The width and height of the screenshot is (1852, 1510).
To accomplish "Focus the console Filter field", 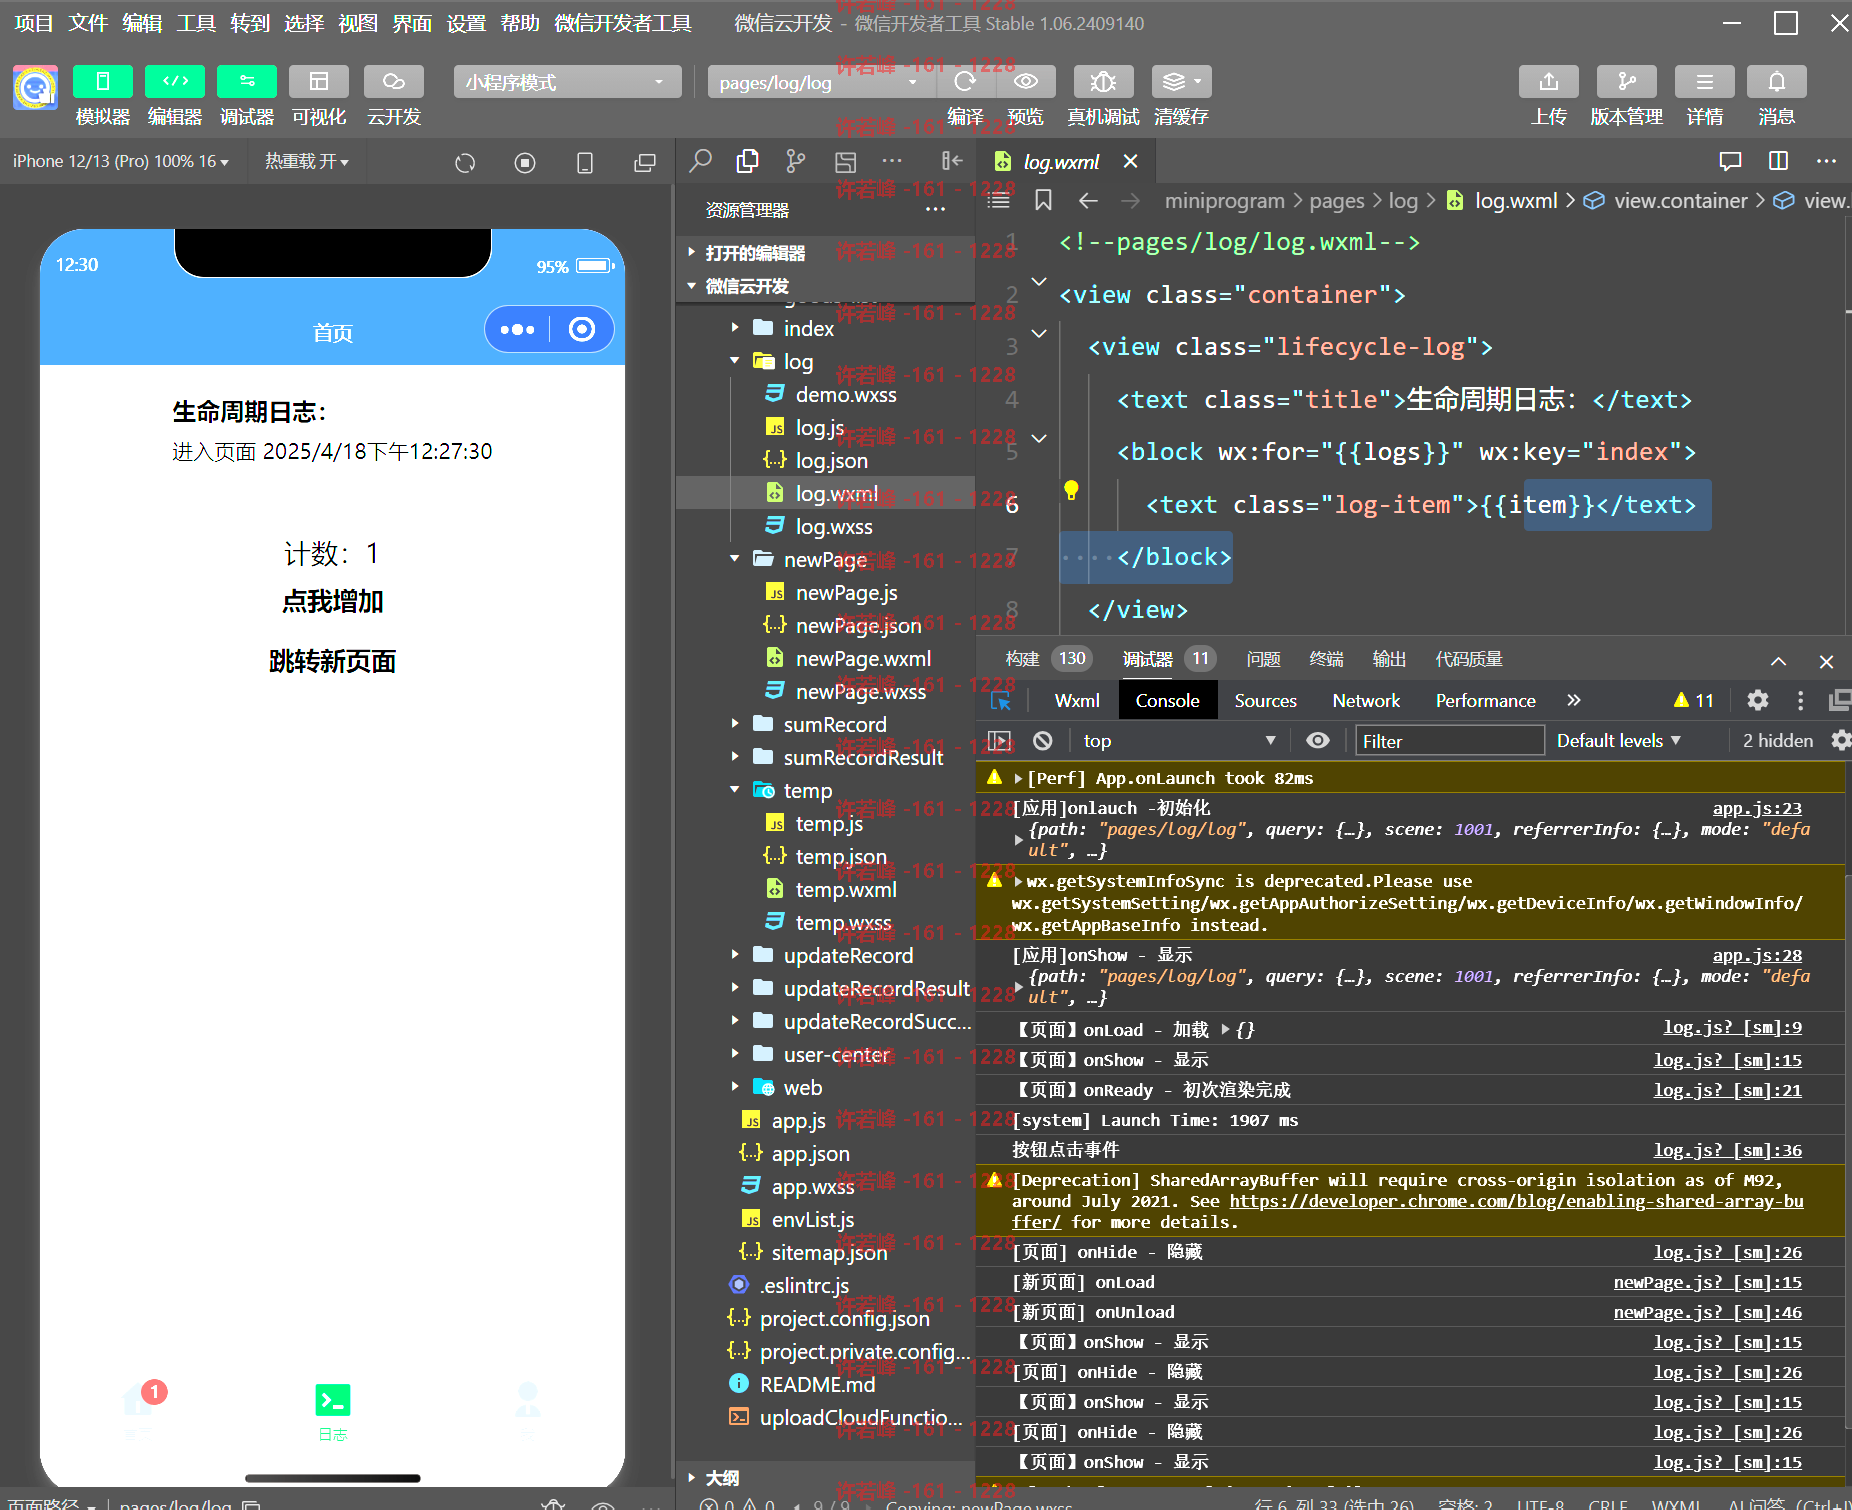I will (1450, 741).
